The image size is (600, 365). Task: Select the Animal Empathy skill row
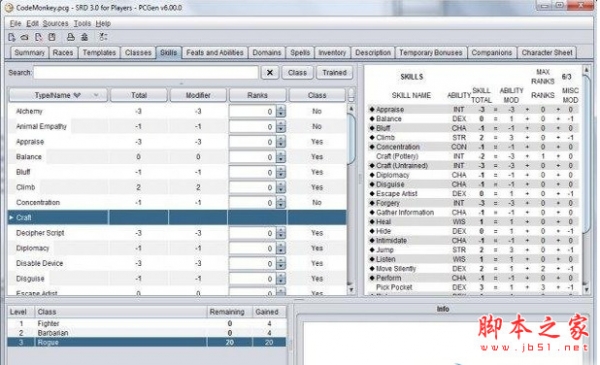pos(177,127)
